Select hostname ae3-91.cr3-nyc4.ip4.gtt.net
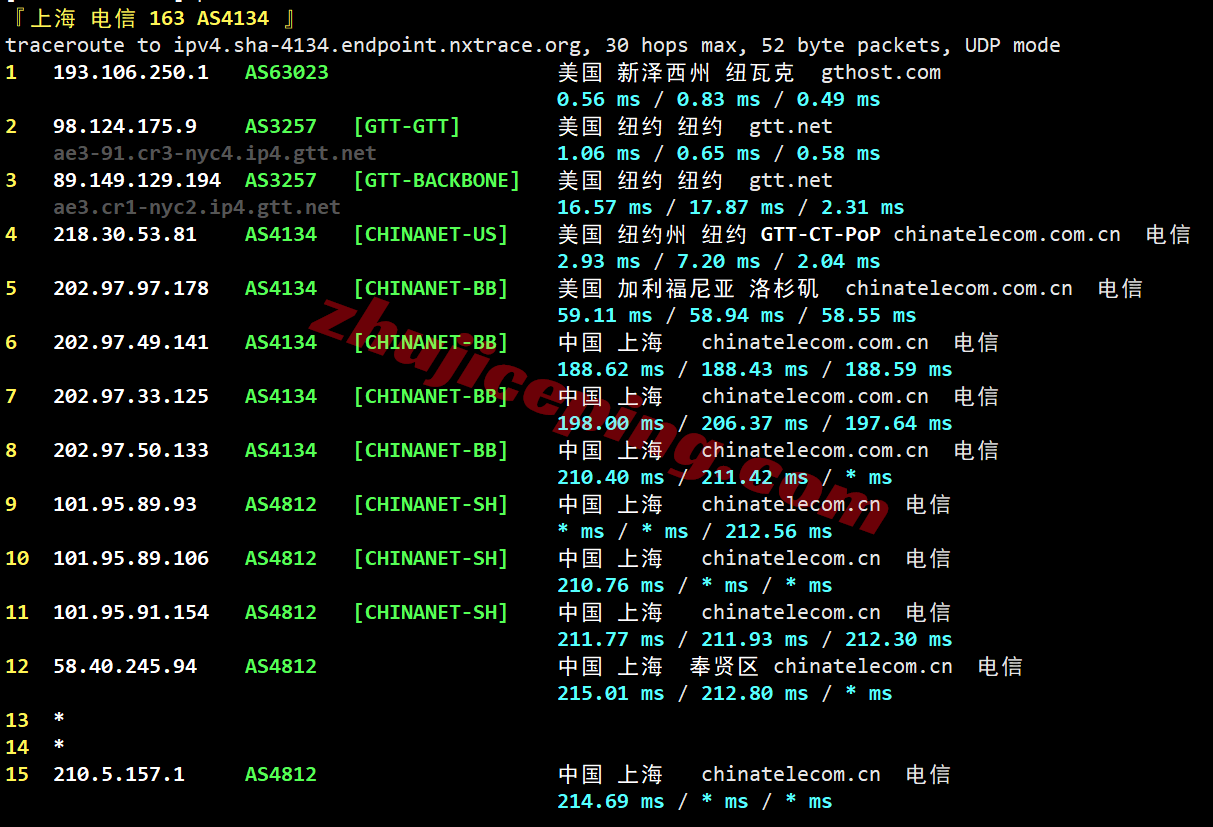Screen dimensions: 1213x827 pos(215,153)
